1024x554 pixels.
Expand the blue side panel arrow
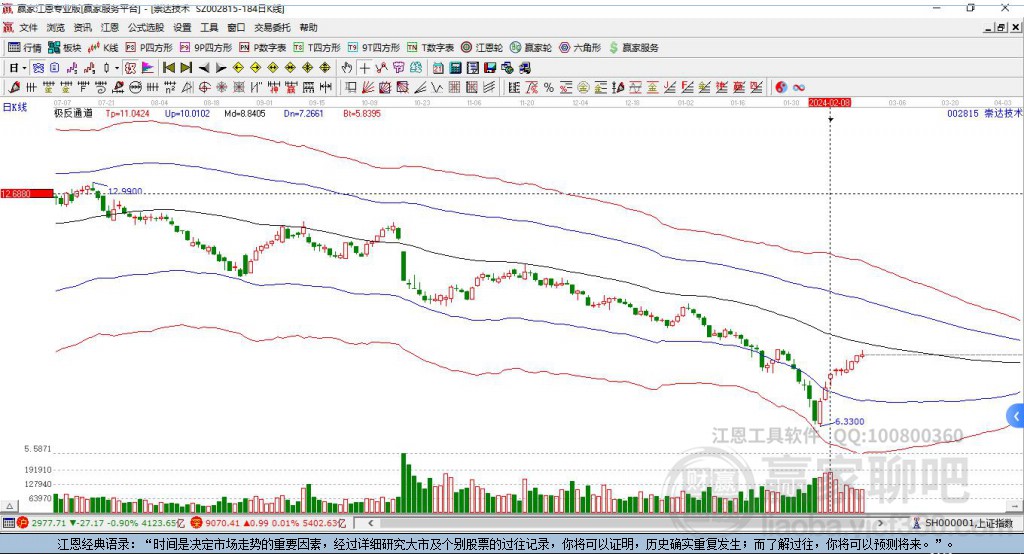[1016, 416]
